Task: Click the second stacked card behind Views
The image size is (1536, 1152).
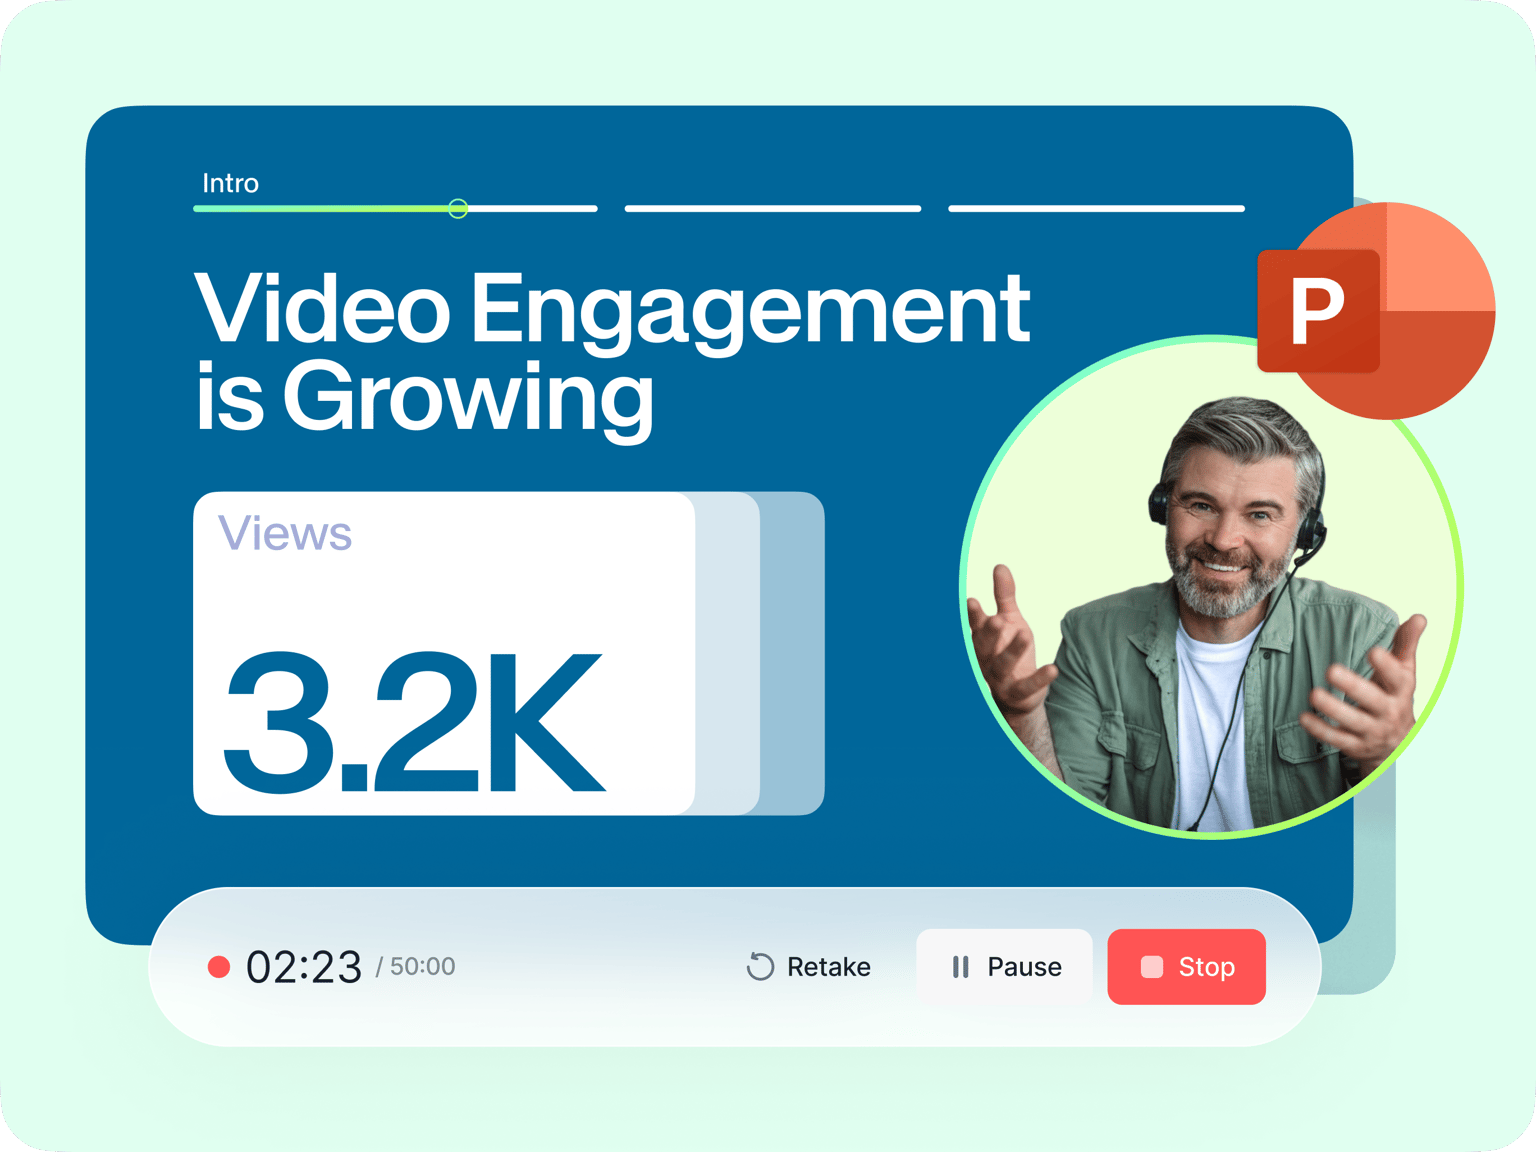Action: coord(728,653)
